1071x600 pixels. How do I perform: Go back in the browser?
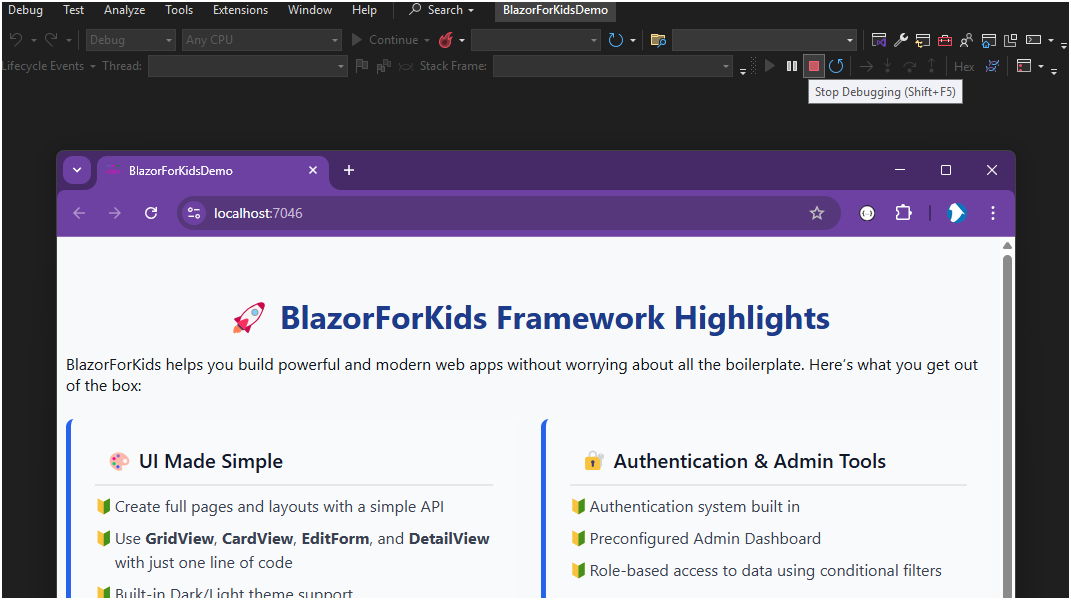coord(79,213)
